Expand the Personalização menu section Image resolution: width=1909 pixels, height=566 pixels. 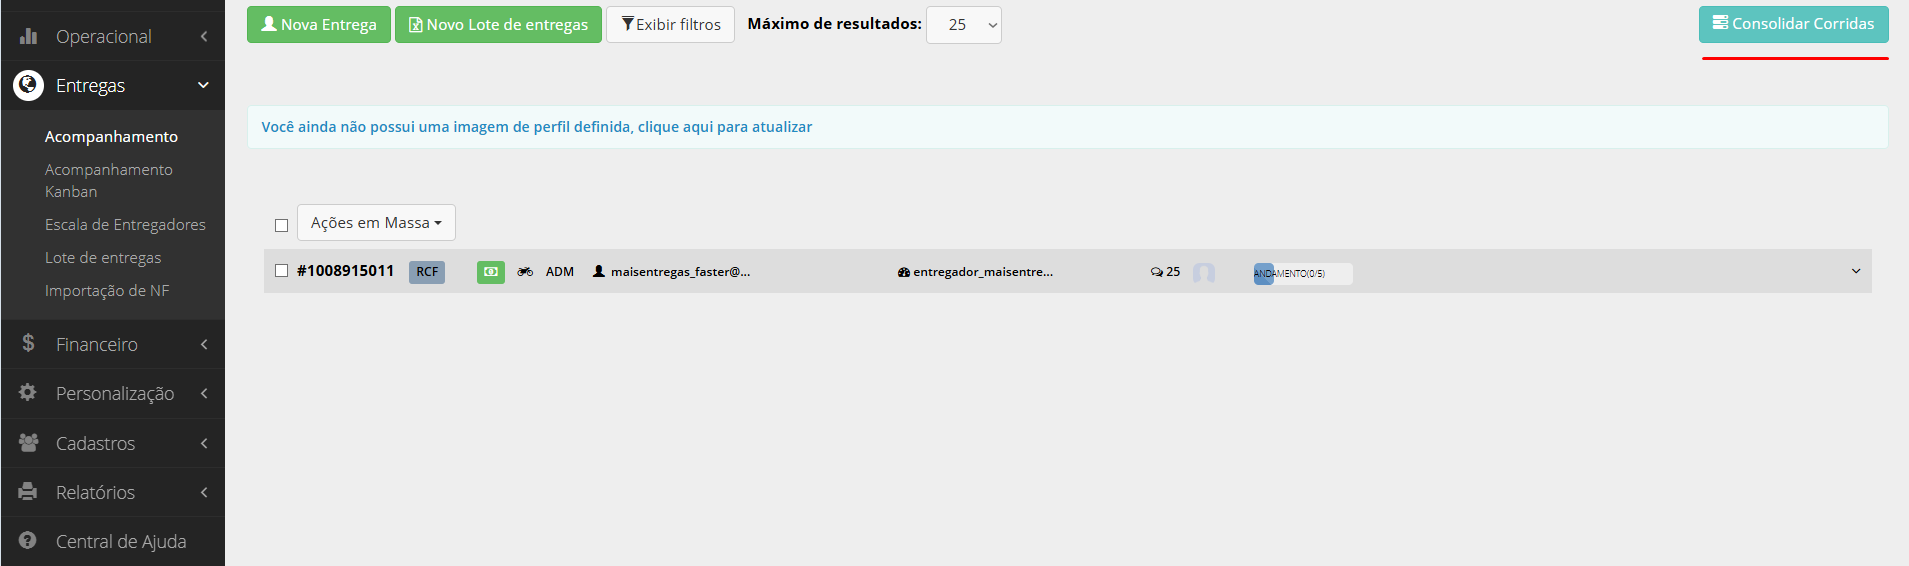113,393
